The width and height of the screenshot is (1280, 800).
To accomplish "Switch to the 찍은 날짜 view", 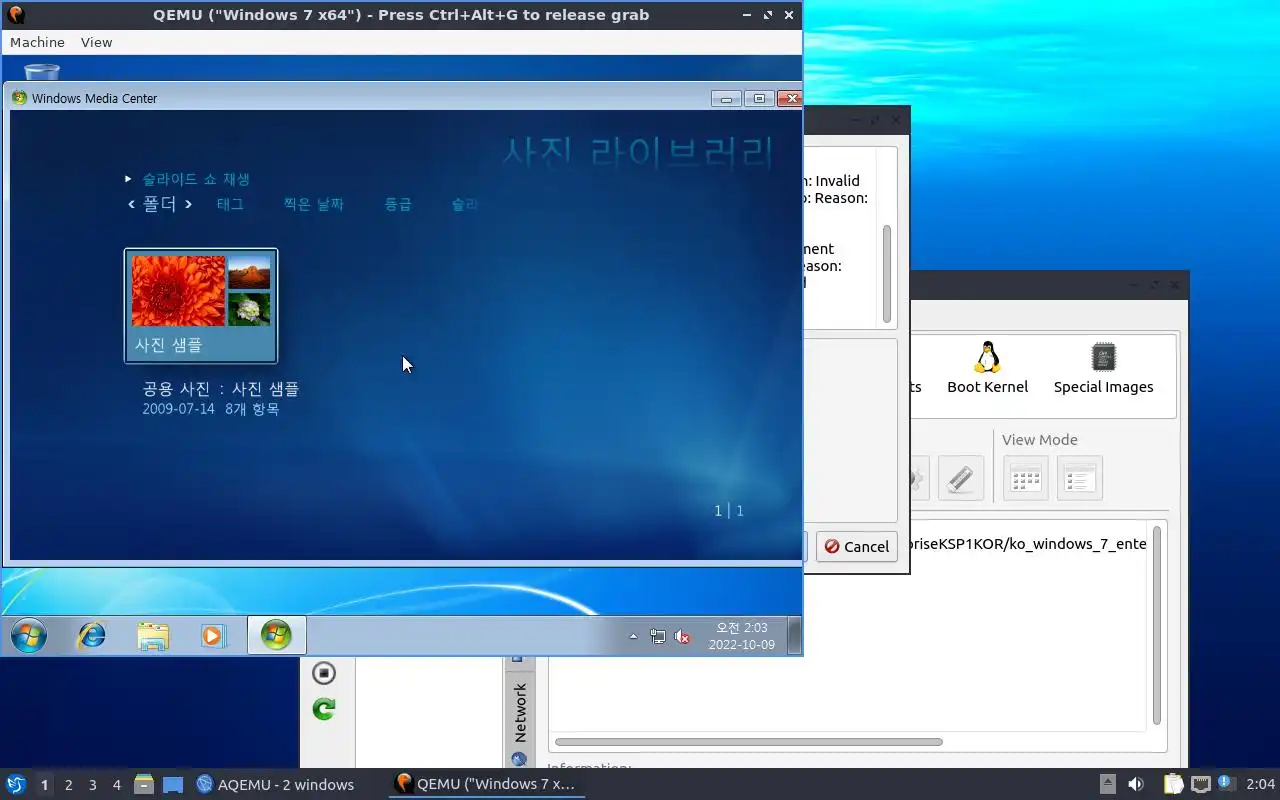I will coord(313,204).
